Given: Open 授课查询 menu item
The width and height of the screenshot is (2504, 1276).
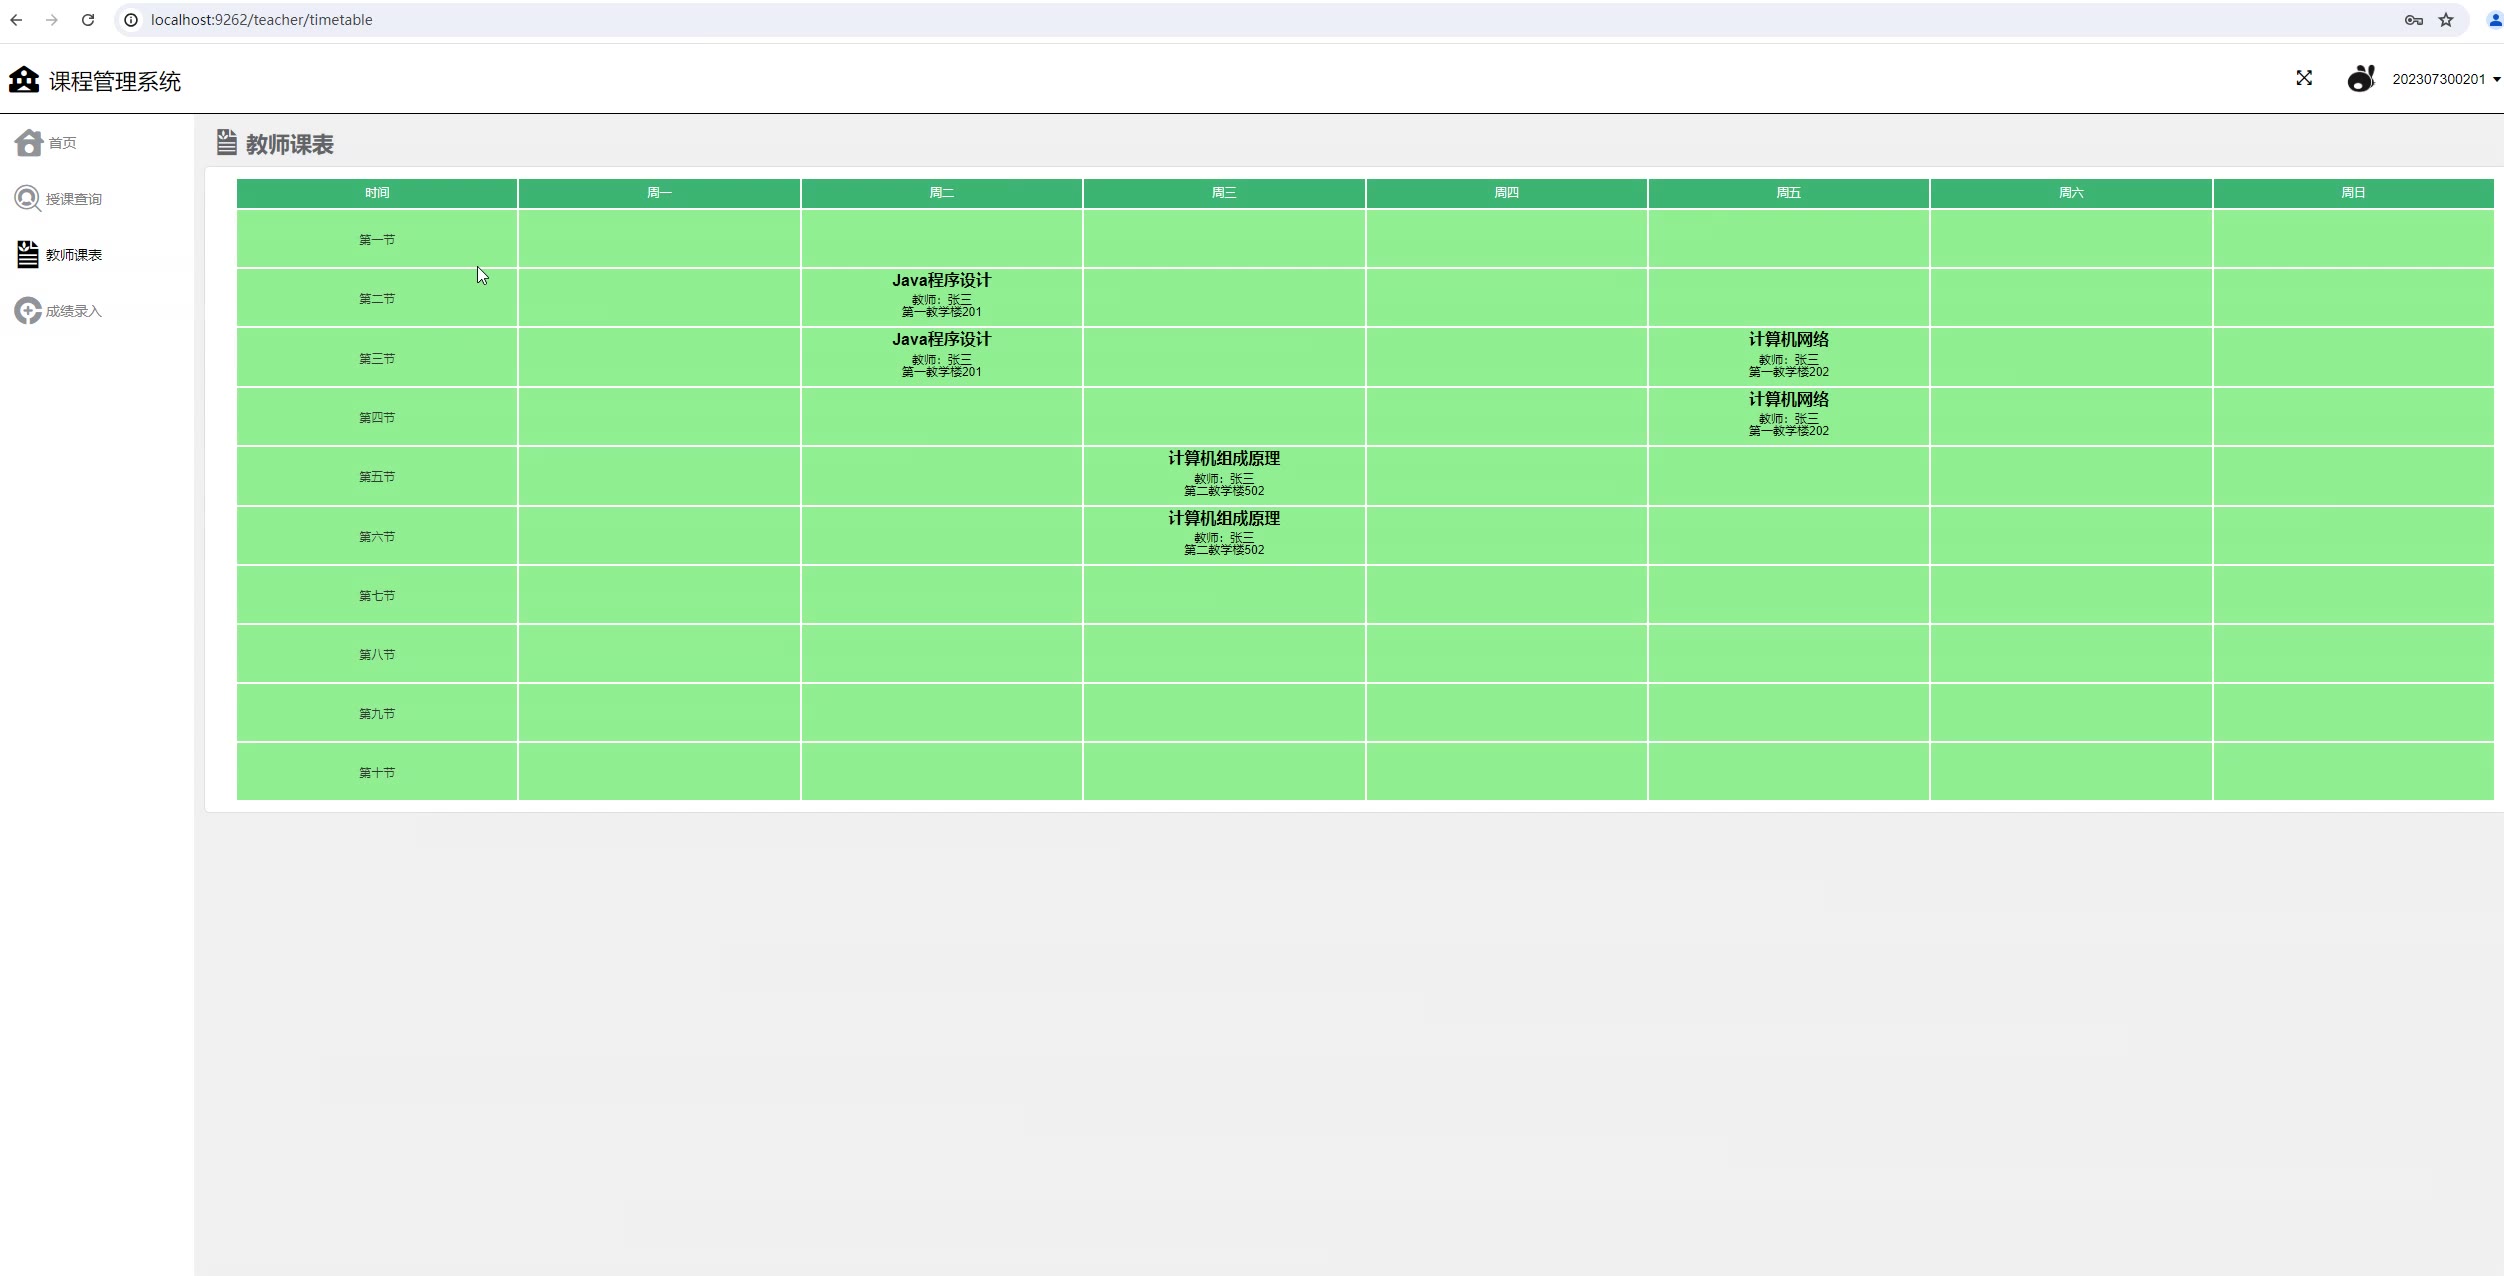Looking at the screenshot, I should click(74, 199).
